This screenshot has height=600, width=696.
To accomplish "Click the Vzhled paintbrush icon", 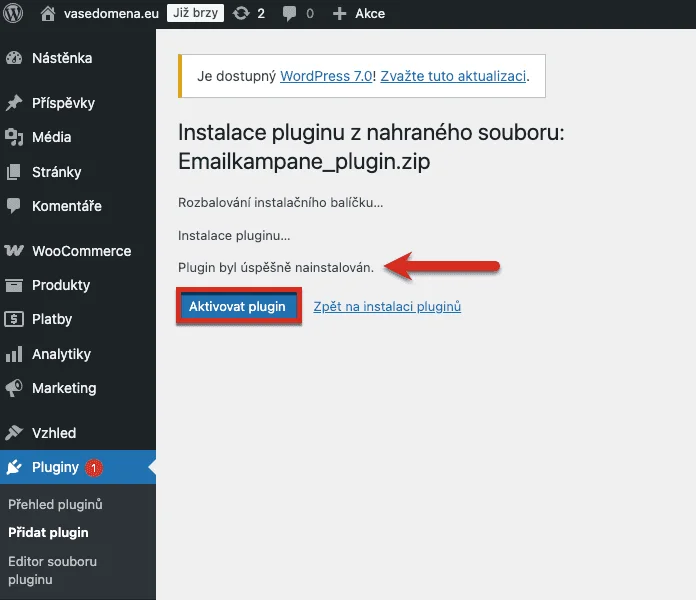I will pos(14,433).
